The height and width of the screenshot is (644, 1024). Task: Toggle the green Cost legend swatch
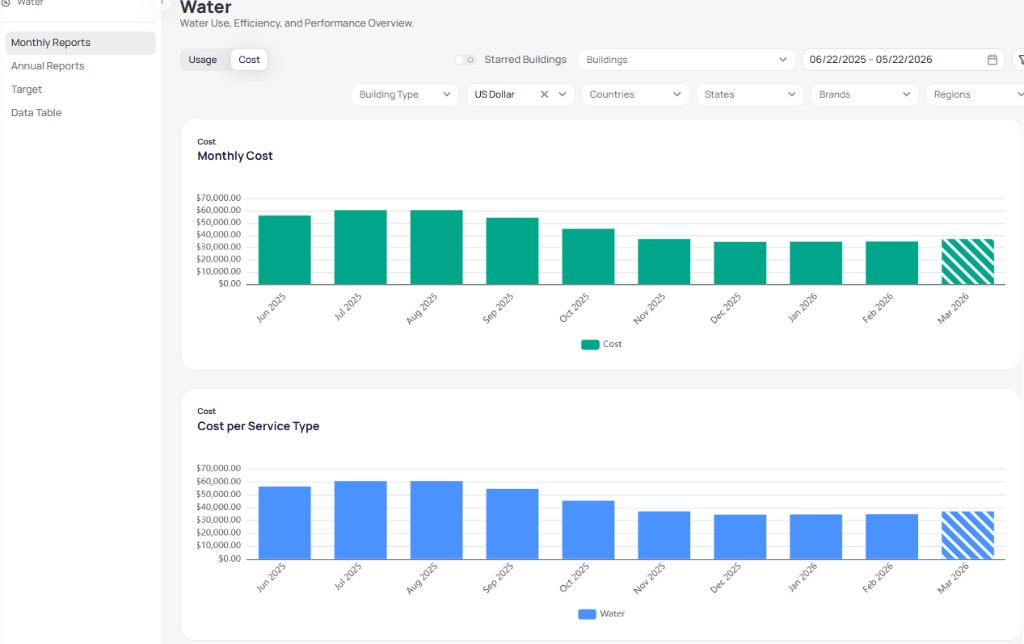point(590,344)
